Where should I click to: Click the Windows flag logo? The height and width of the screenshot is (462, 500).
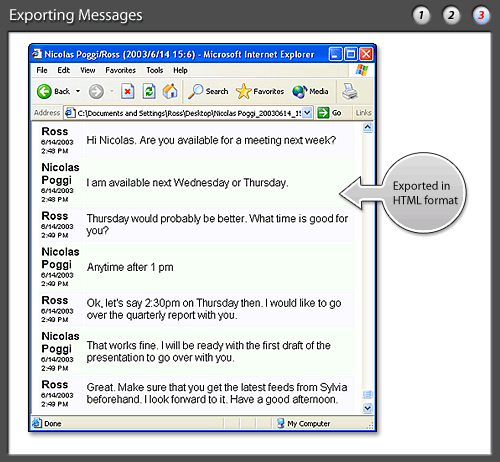pyautogui.click(x=362, y=70)
